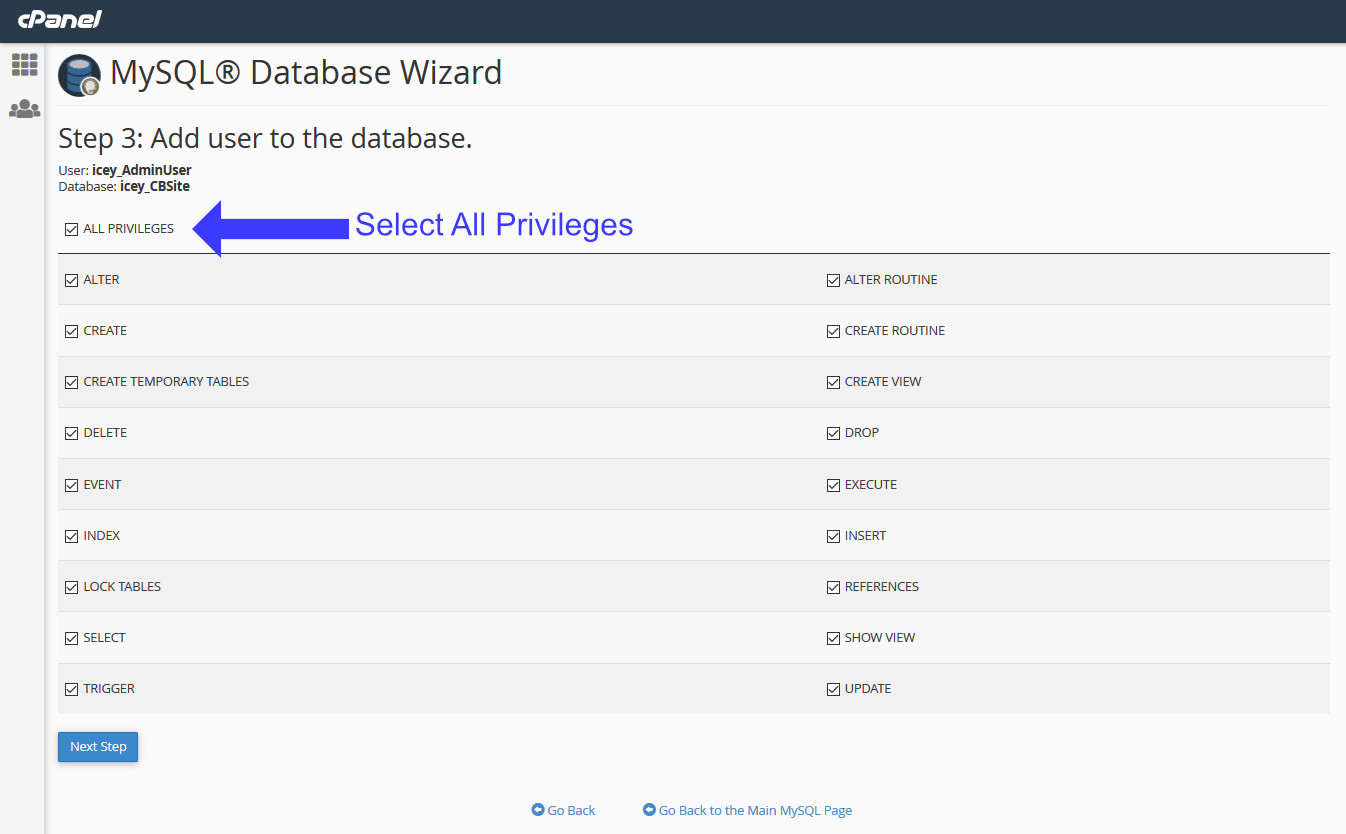1346x834 pixels.
Task: Uncheck the CREATE privilege
Action: click(71, 331)
